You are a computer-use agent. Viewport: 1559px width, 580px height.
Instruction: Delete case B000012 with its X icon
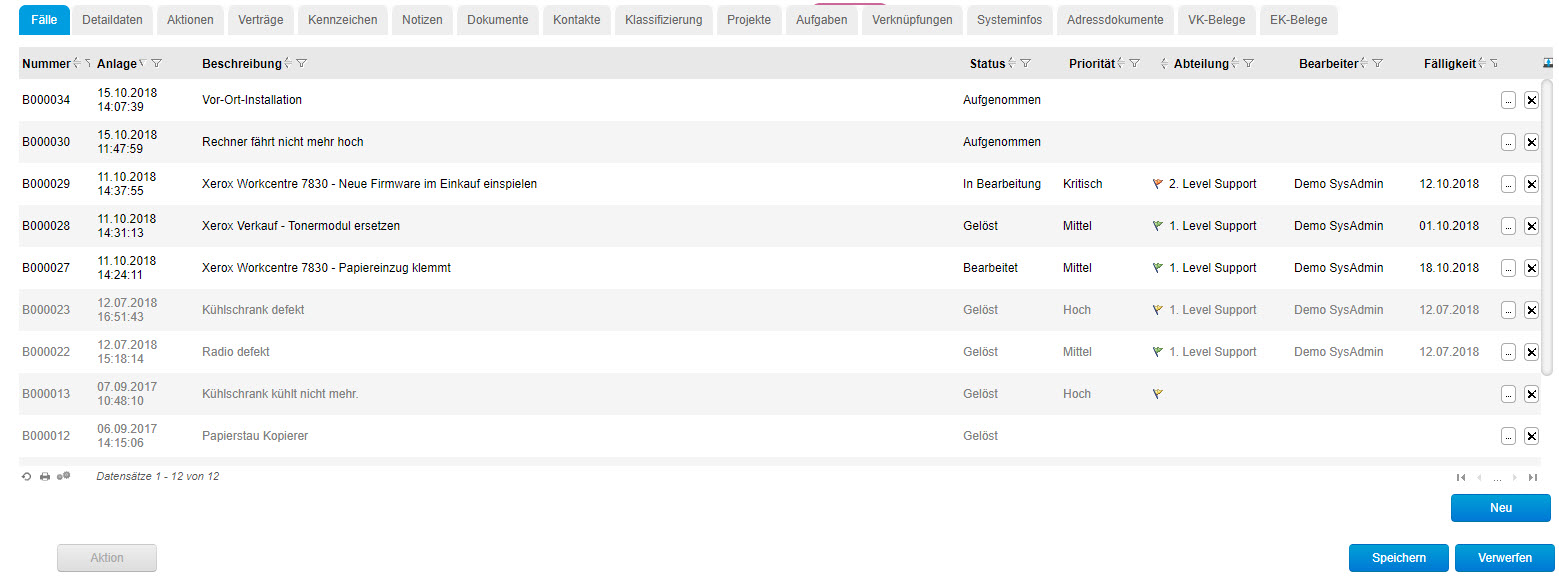1531,436
